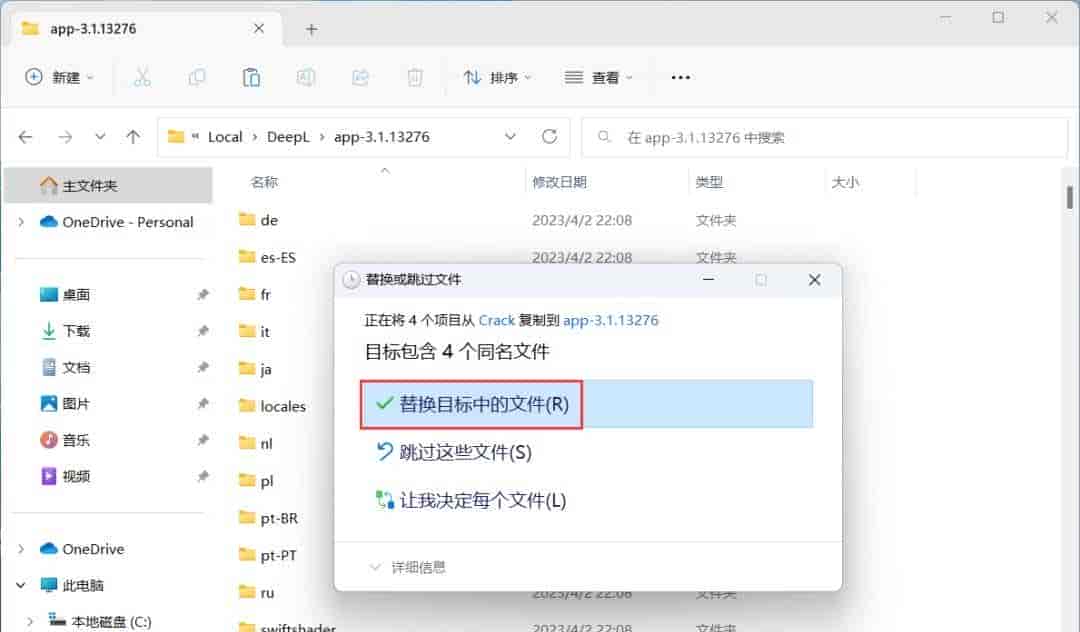This screenshot has height=632, width=1080.
Task: Collapse the 此电脑 tree node
Action: point(21,585)
